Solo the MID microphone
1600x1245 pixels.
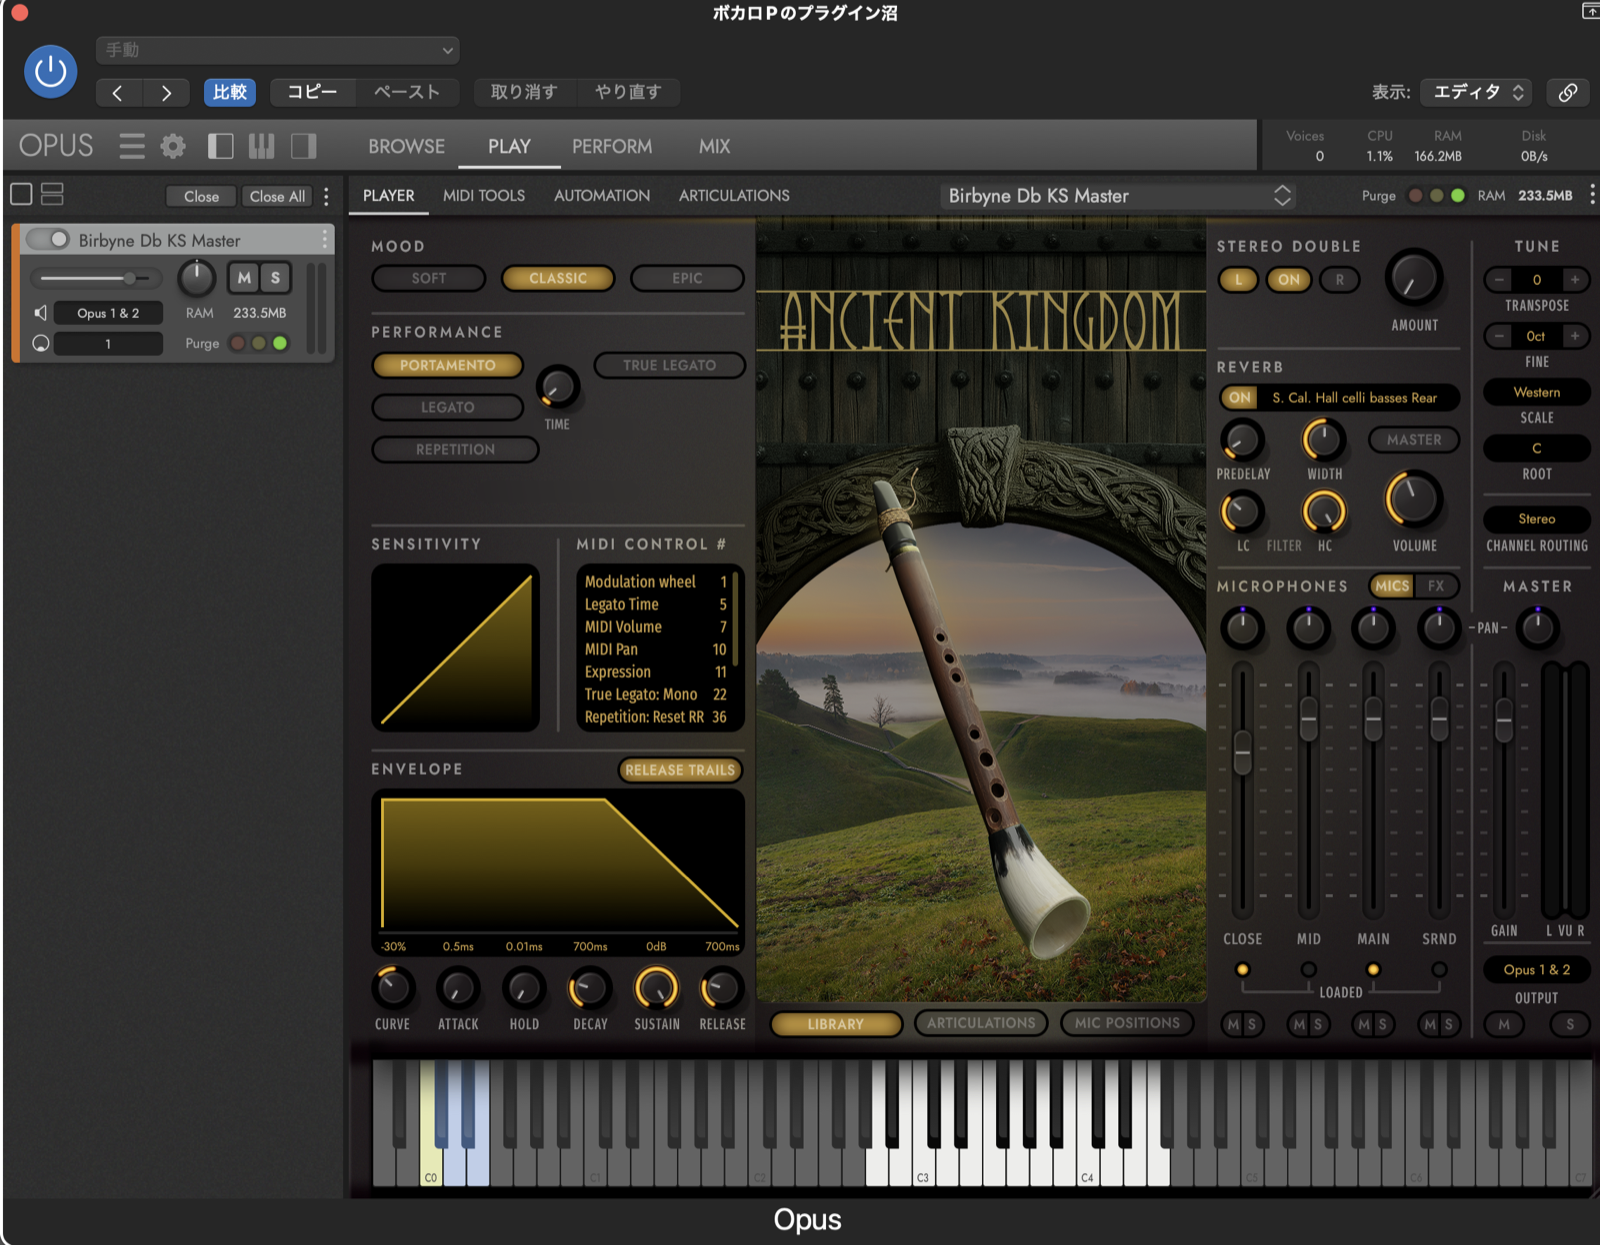pos(1318,1024)
